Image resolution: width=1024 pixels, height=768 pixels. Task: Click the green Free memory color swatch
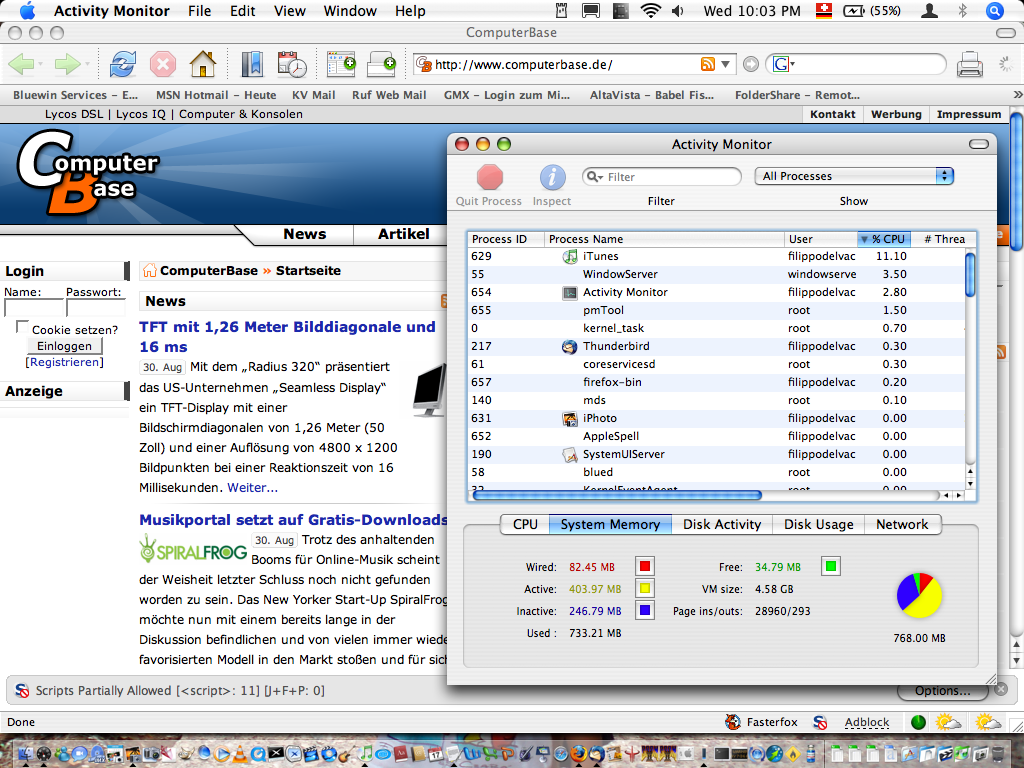click(x=831, y=566)
